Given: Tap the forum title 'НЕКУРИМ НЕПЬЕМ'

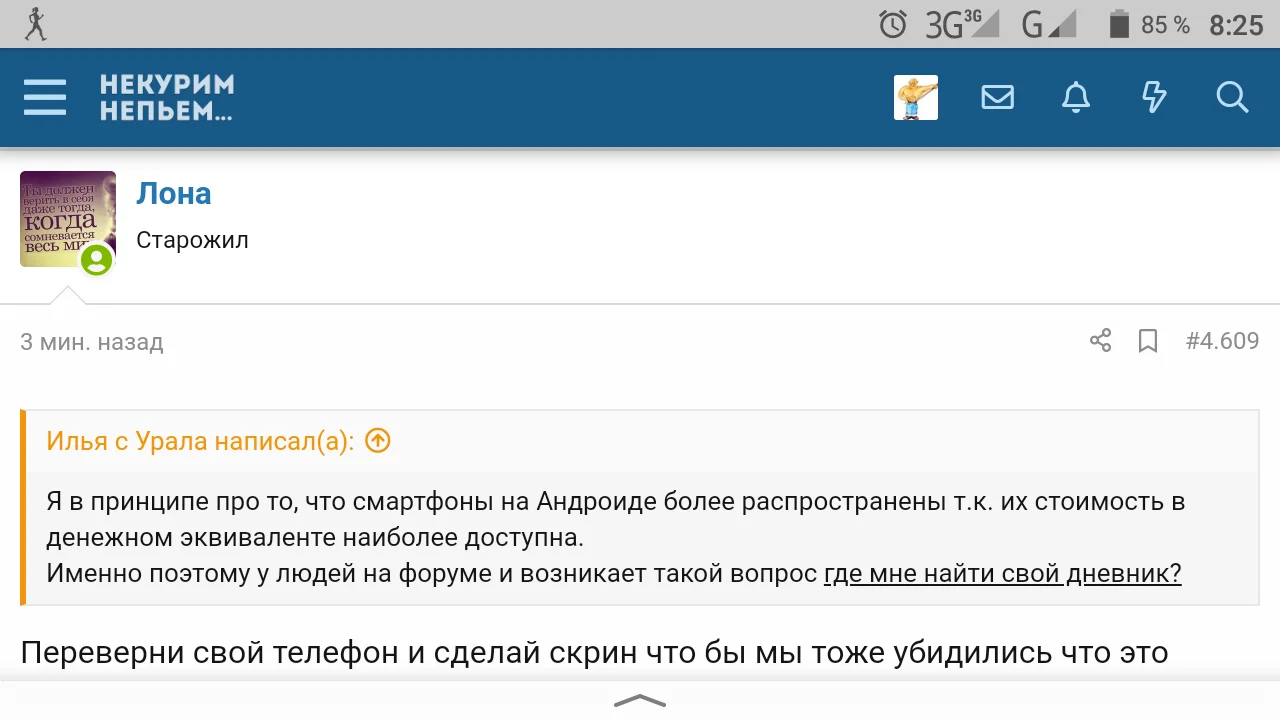Looking at the screenshot, I should [166, 97].
